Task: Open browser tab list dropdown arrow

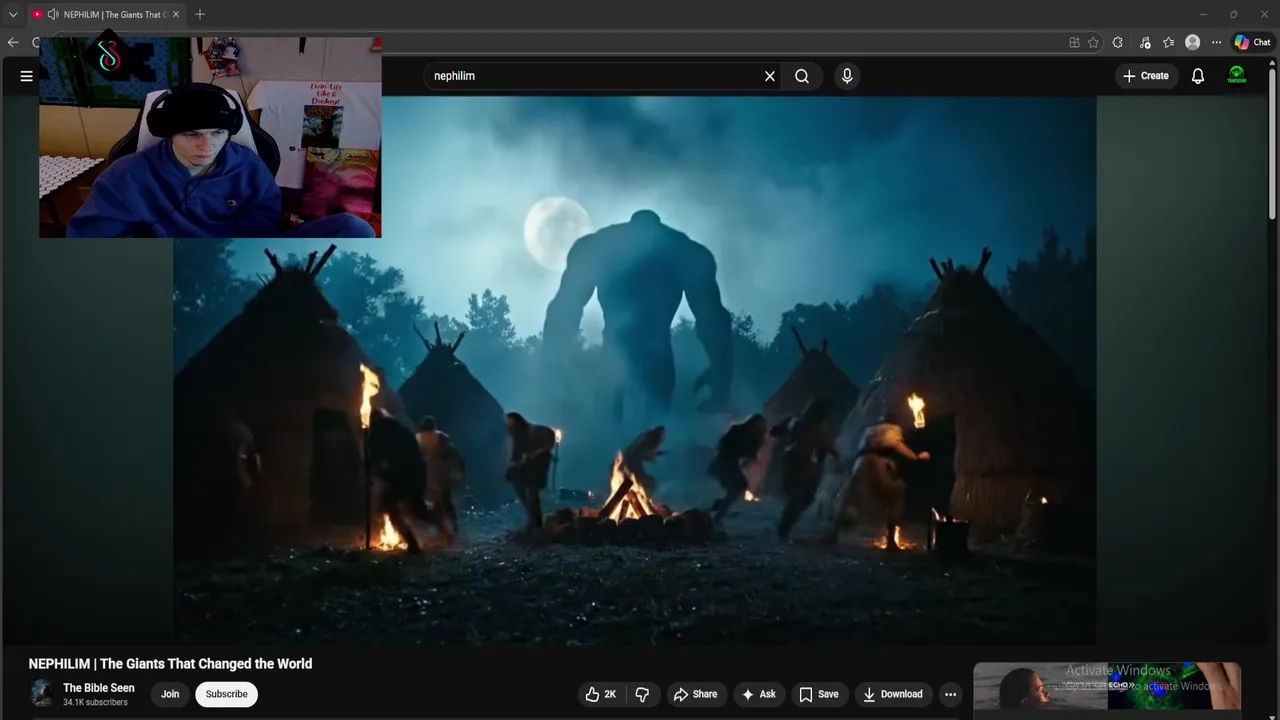Action: click(13, 14)
